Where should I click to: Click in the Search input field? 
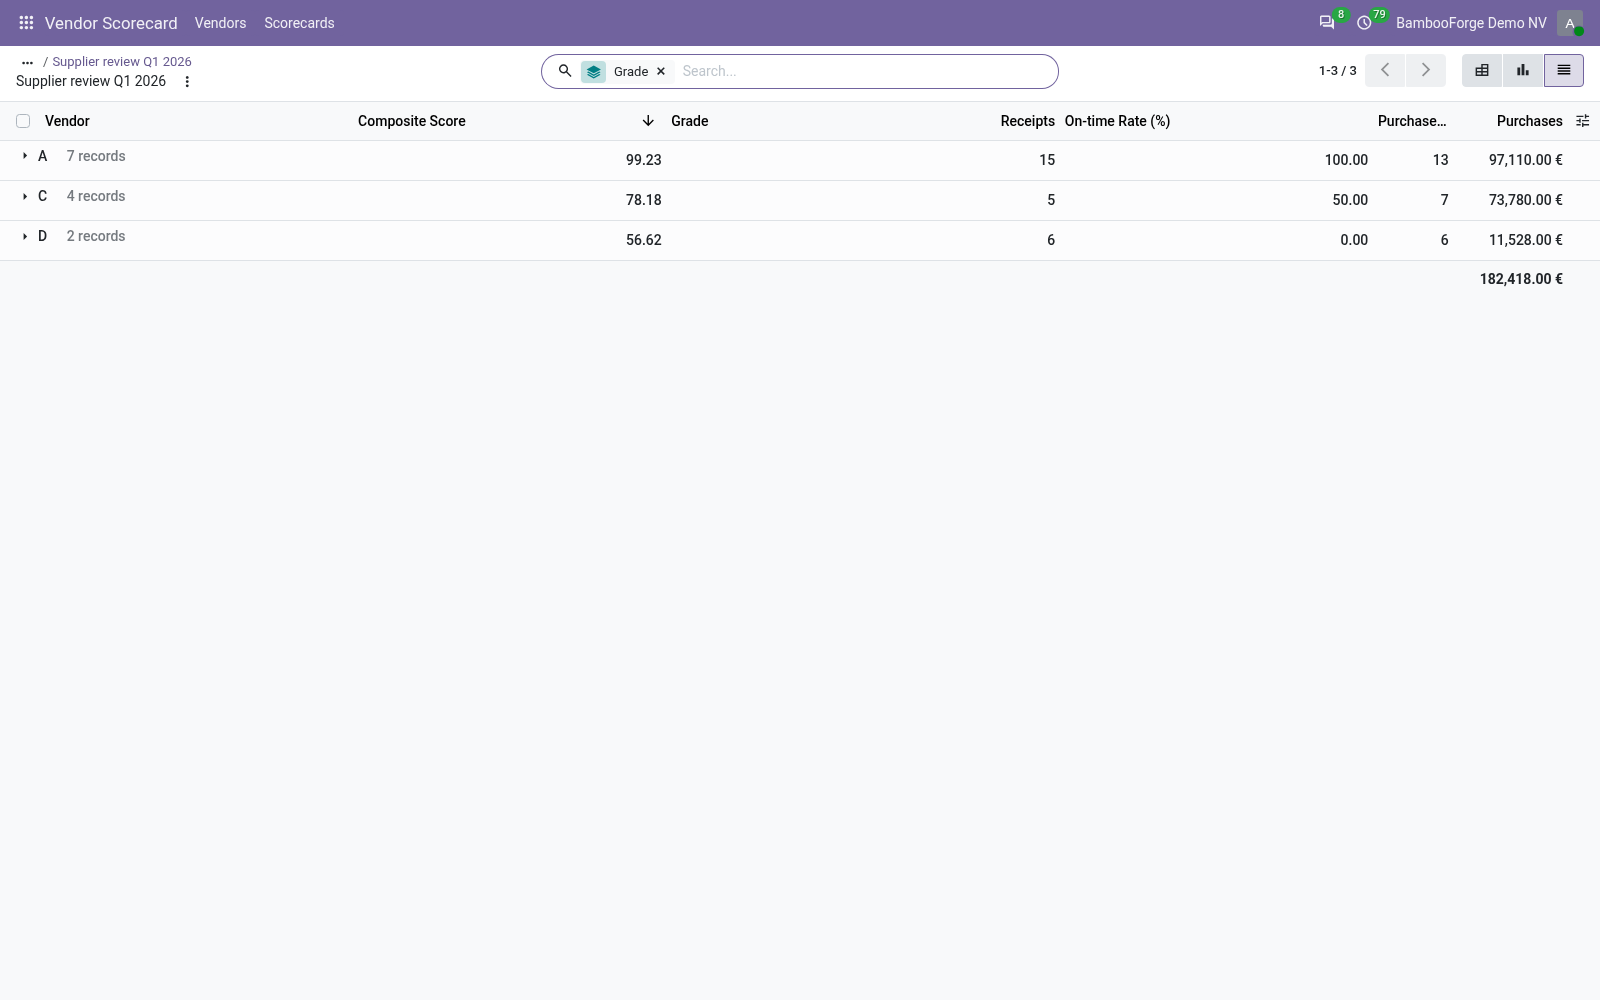(865, 71)
